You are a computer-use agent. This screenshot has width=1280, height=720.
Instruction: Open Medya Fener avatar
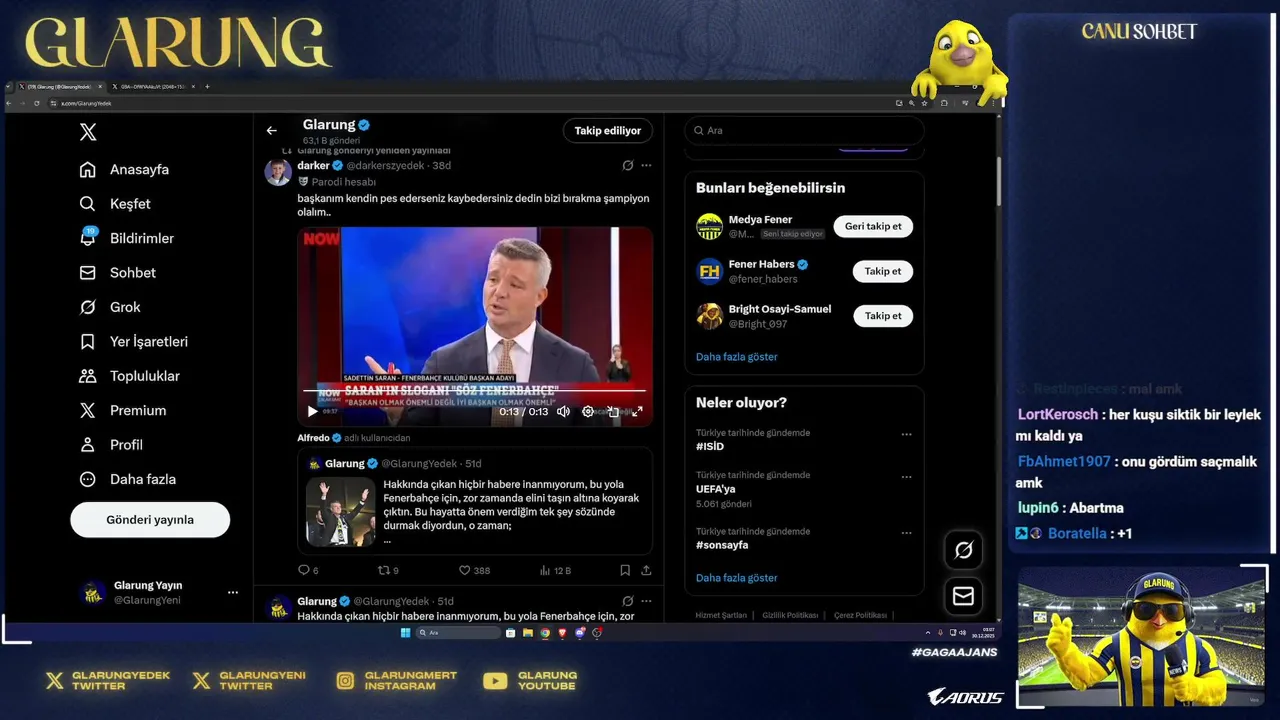click(710, 226)
